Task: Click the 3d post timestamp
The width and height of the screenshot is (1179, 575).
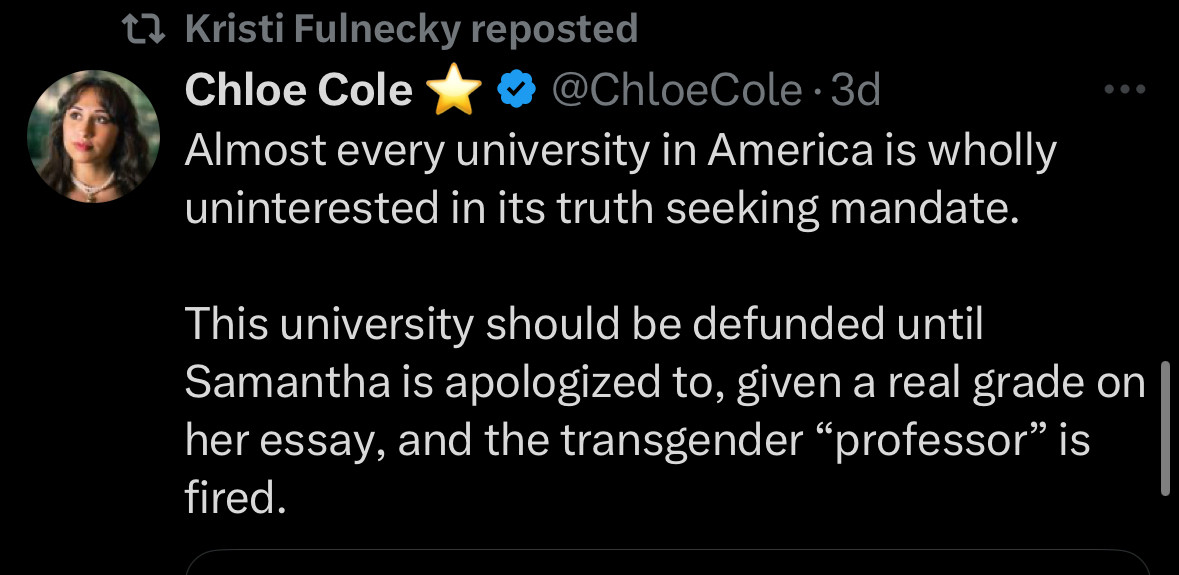Action: coord(856,91)
